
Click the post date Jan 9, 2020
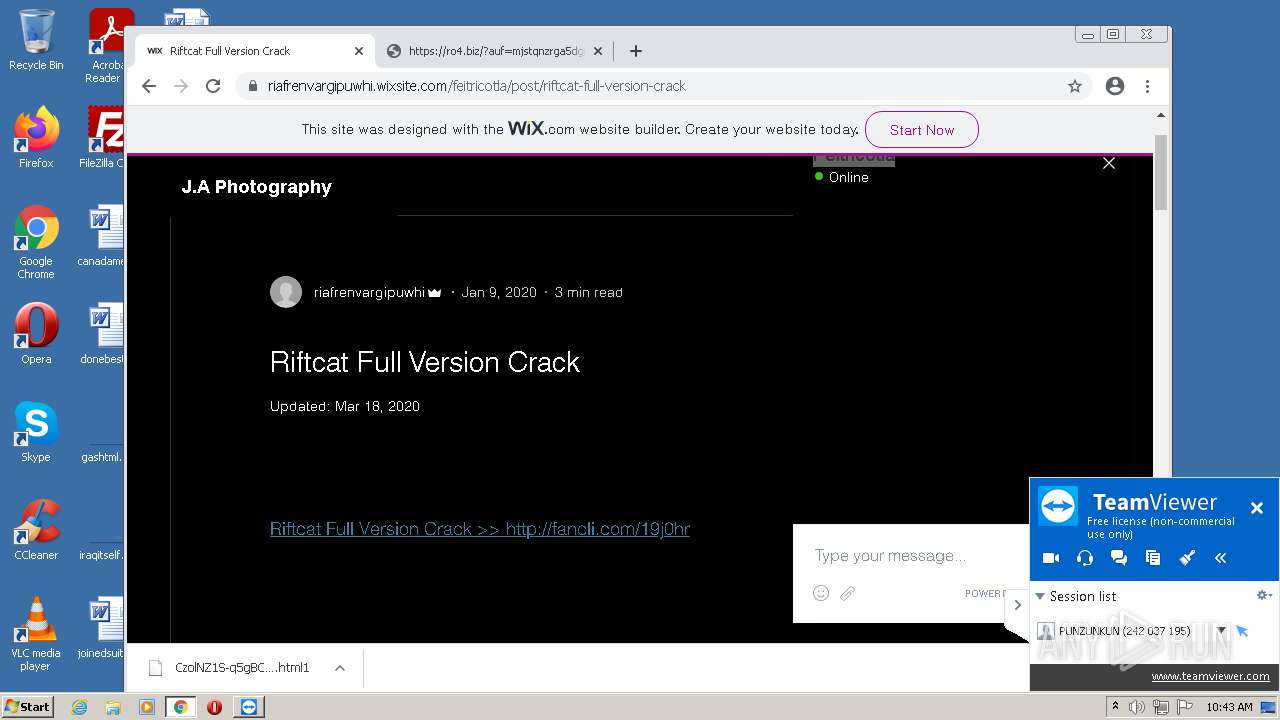pos(499,292)
